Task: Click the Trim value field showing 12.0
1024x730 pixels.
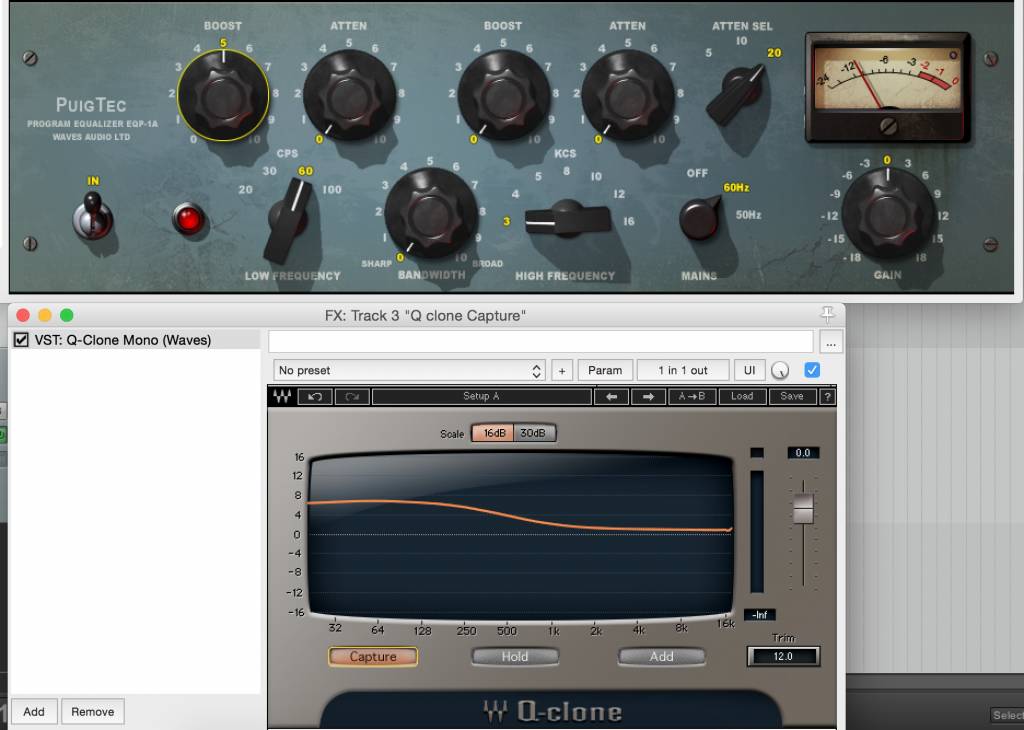Action: 783,656
